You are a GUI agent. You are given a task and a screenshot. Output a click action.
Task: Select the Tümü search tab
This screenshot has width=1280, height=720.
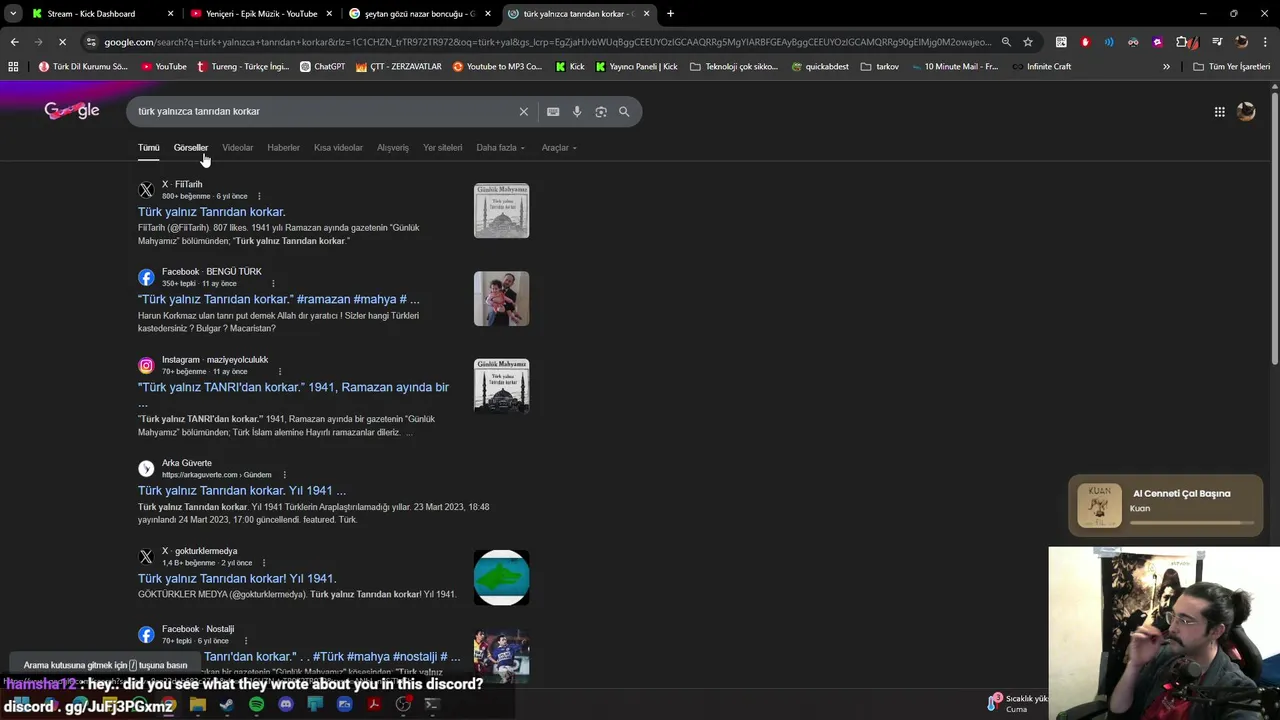(149, 148)
